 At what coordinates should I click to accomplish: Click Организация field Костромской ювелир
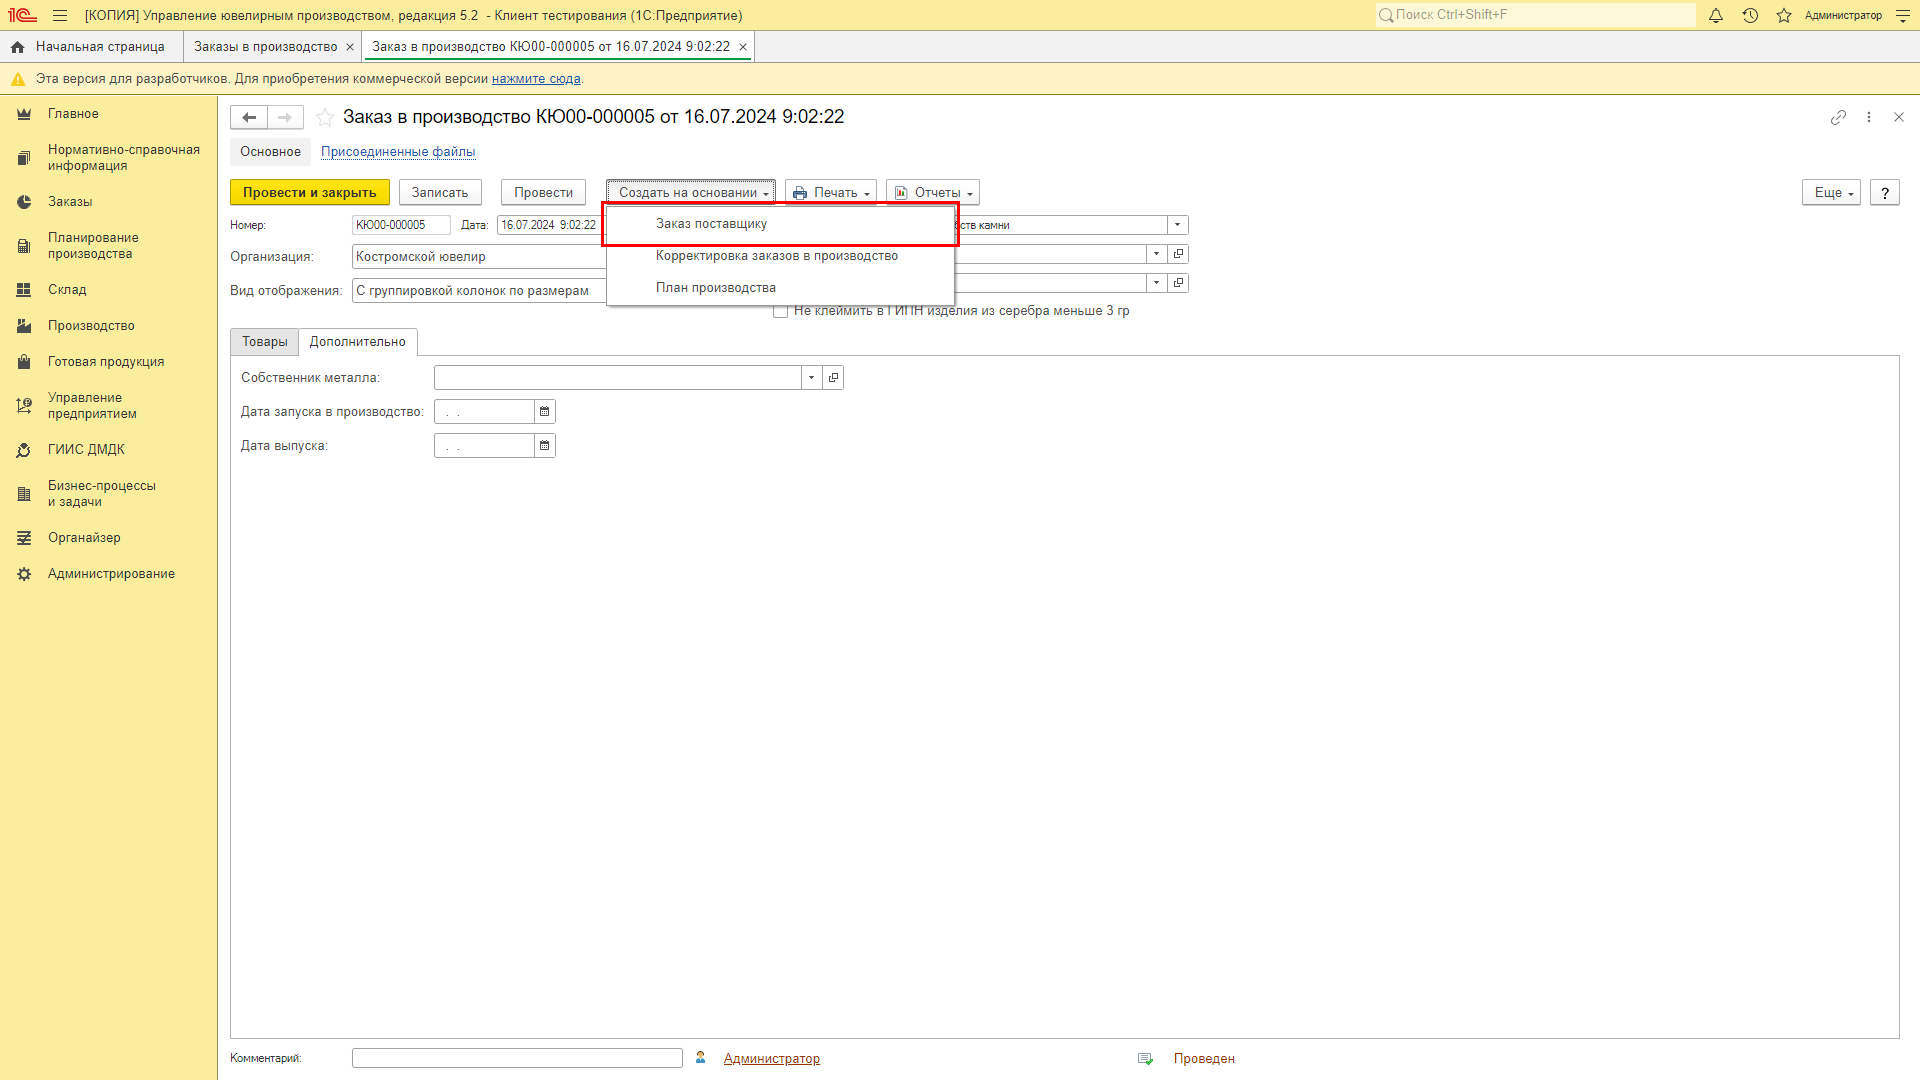pyautogui.click(x=479, y=257)
